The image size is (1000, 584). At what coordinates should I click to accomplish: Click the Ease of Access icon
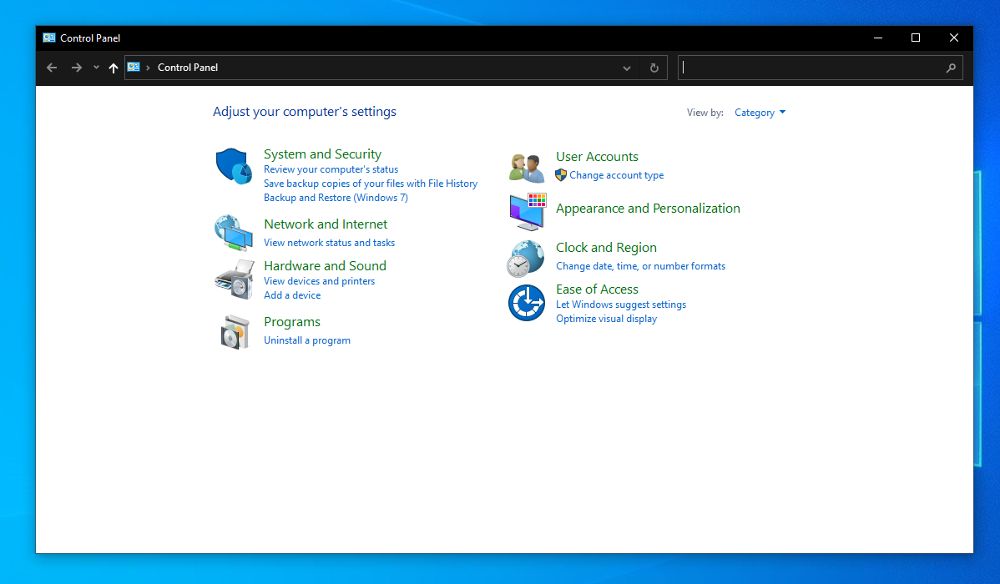point(526,303)
